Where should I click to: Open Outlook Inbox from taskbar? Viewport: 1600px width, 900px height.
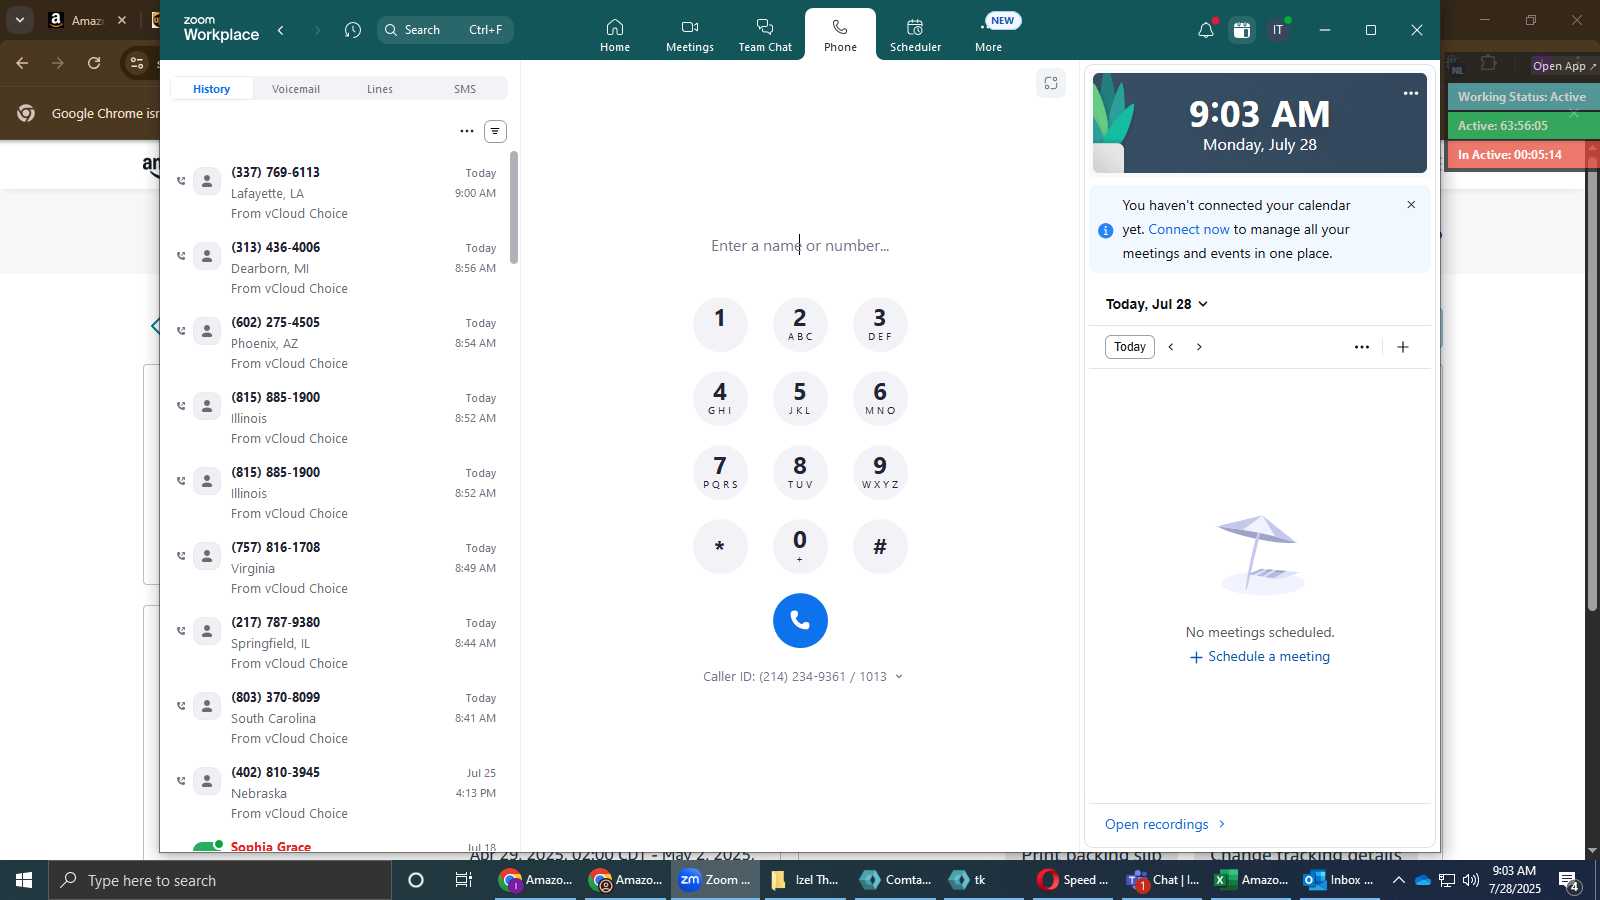pos(1341,880)
